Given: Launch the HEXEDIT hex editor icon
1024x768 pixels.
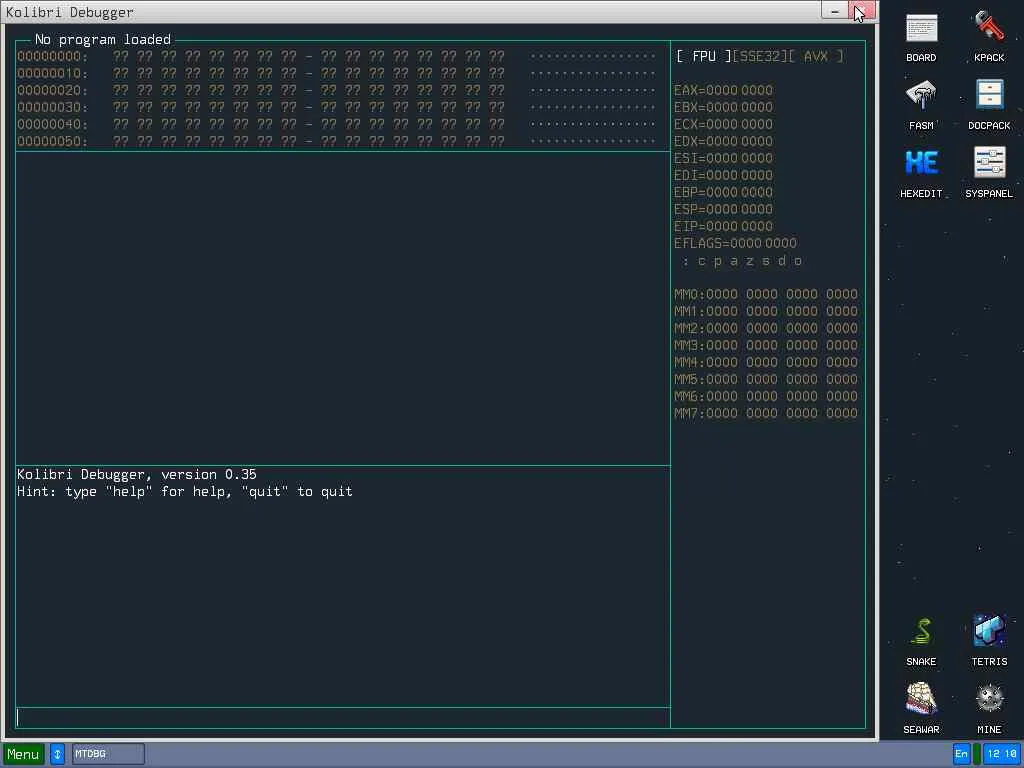Looking at the screenshot, I should point(921,165).
